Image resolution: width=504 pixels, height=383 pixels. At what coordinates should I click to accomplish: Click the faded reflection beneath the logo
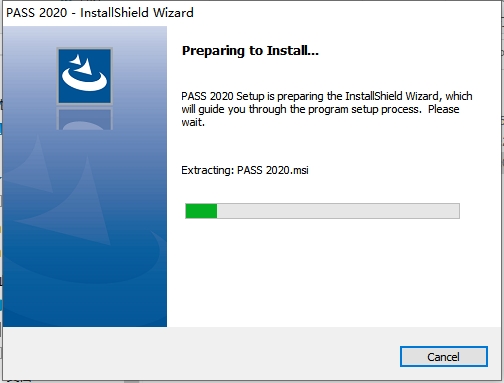coord(85,119)
